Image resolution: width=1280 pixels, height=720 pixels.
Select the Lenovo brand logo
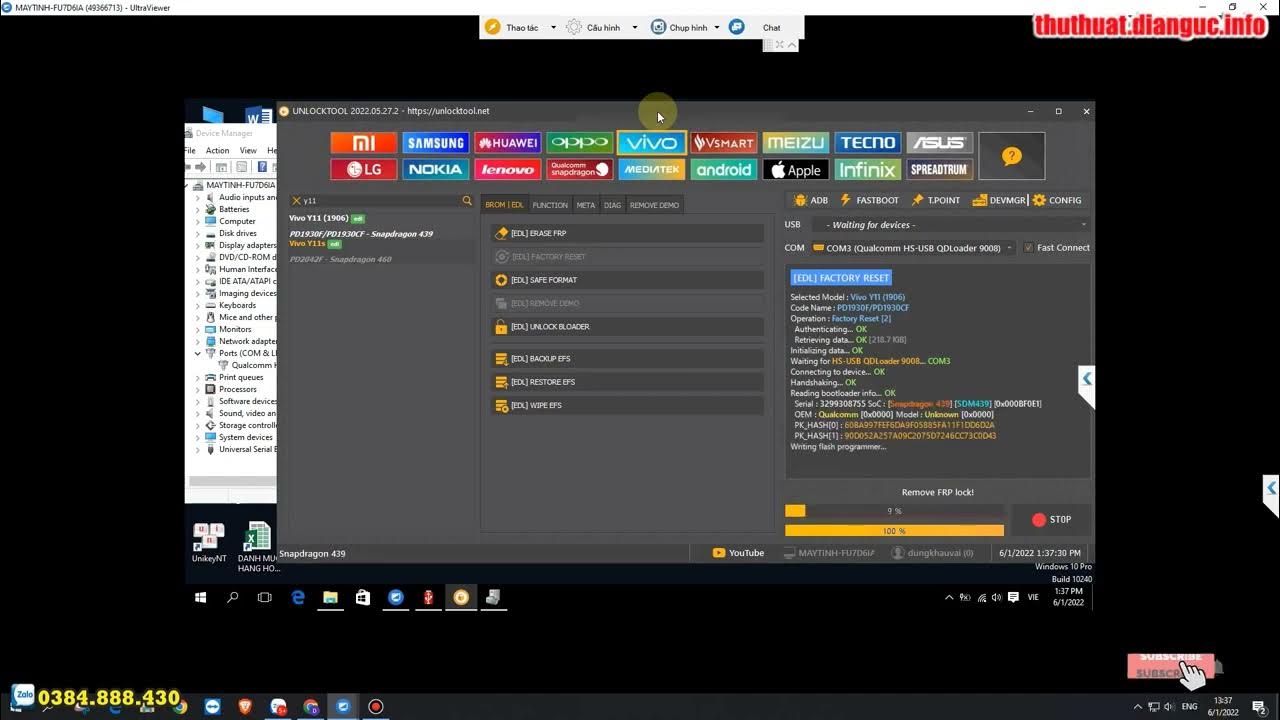point(508,170)
